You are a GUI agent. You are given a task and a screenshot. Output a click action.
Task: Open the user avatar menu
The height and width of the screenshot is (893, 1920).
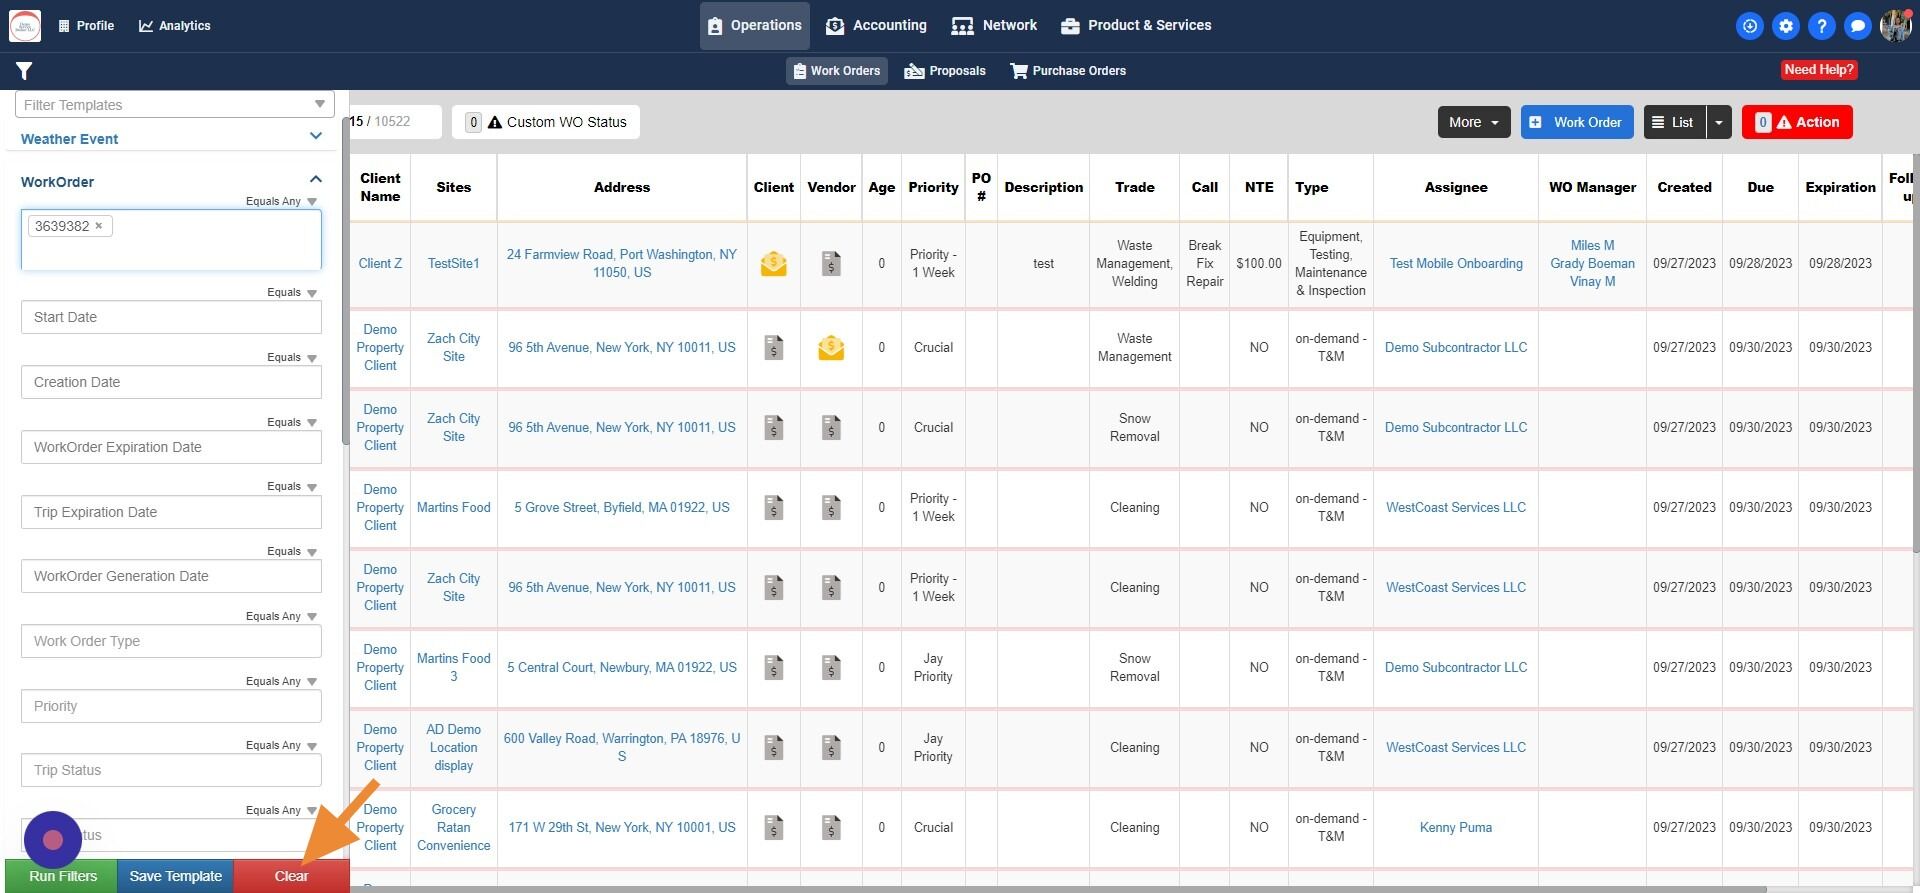(1895, 26)
